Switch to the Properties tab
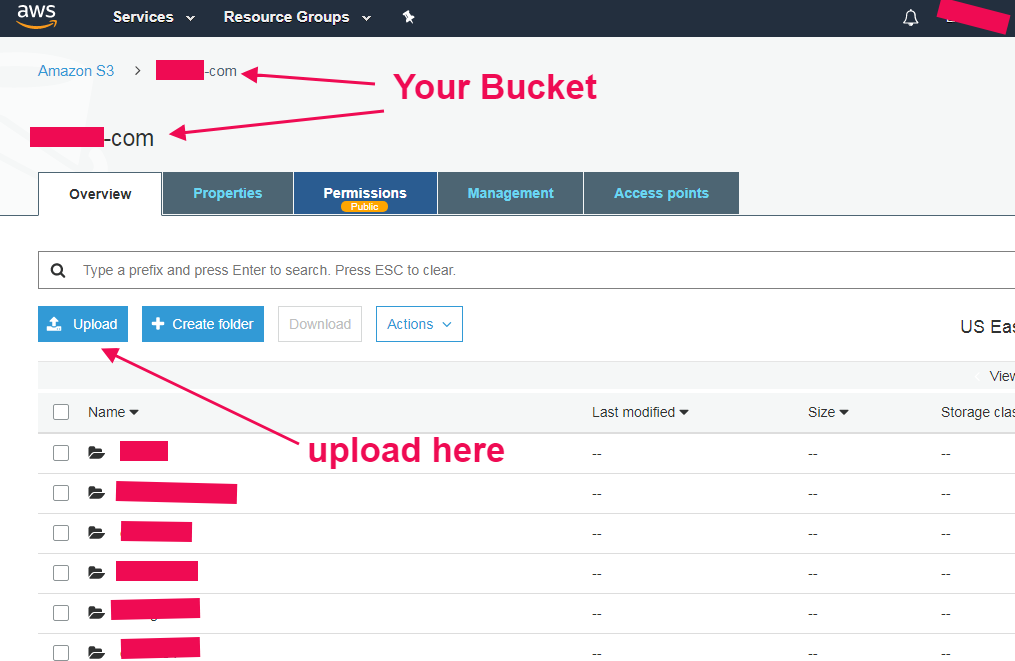Screen dimensions: 1015x661 pos(228,193)
